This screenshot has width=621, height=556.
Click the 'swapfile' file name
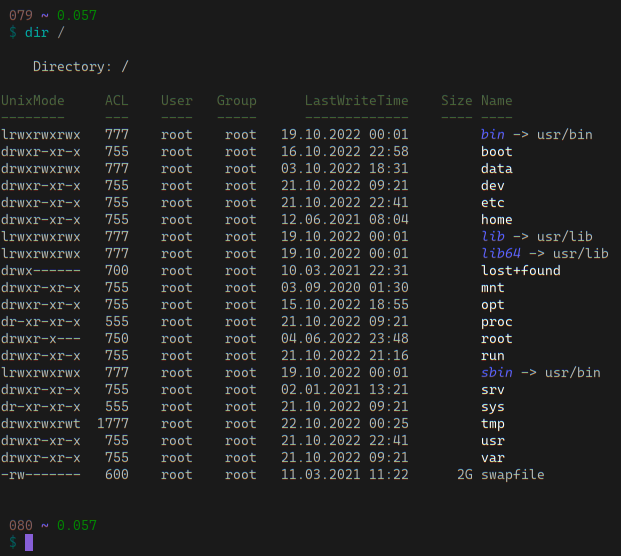pyautogui.click(x=512, y=475)
